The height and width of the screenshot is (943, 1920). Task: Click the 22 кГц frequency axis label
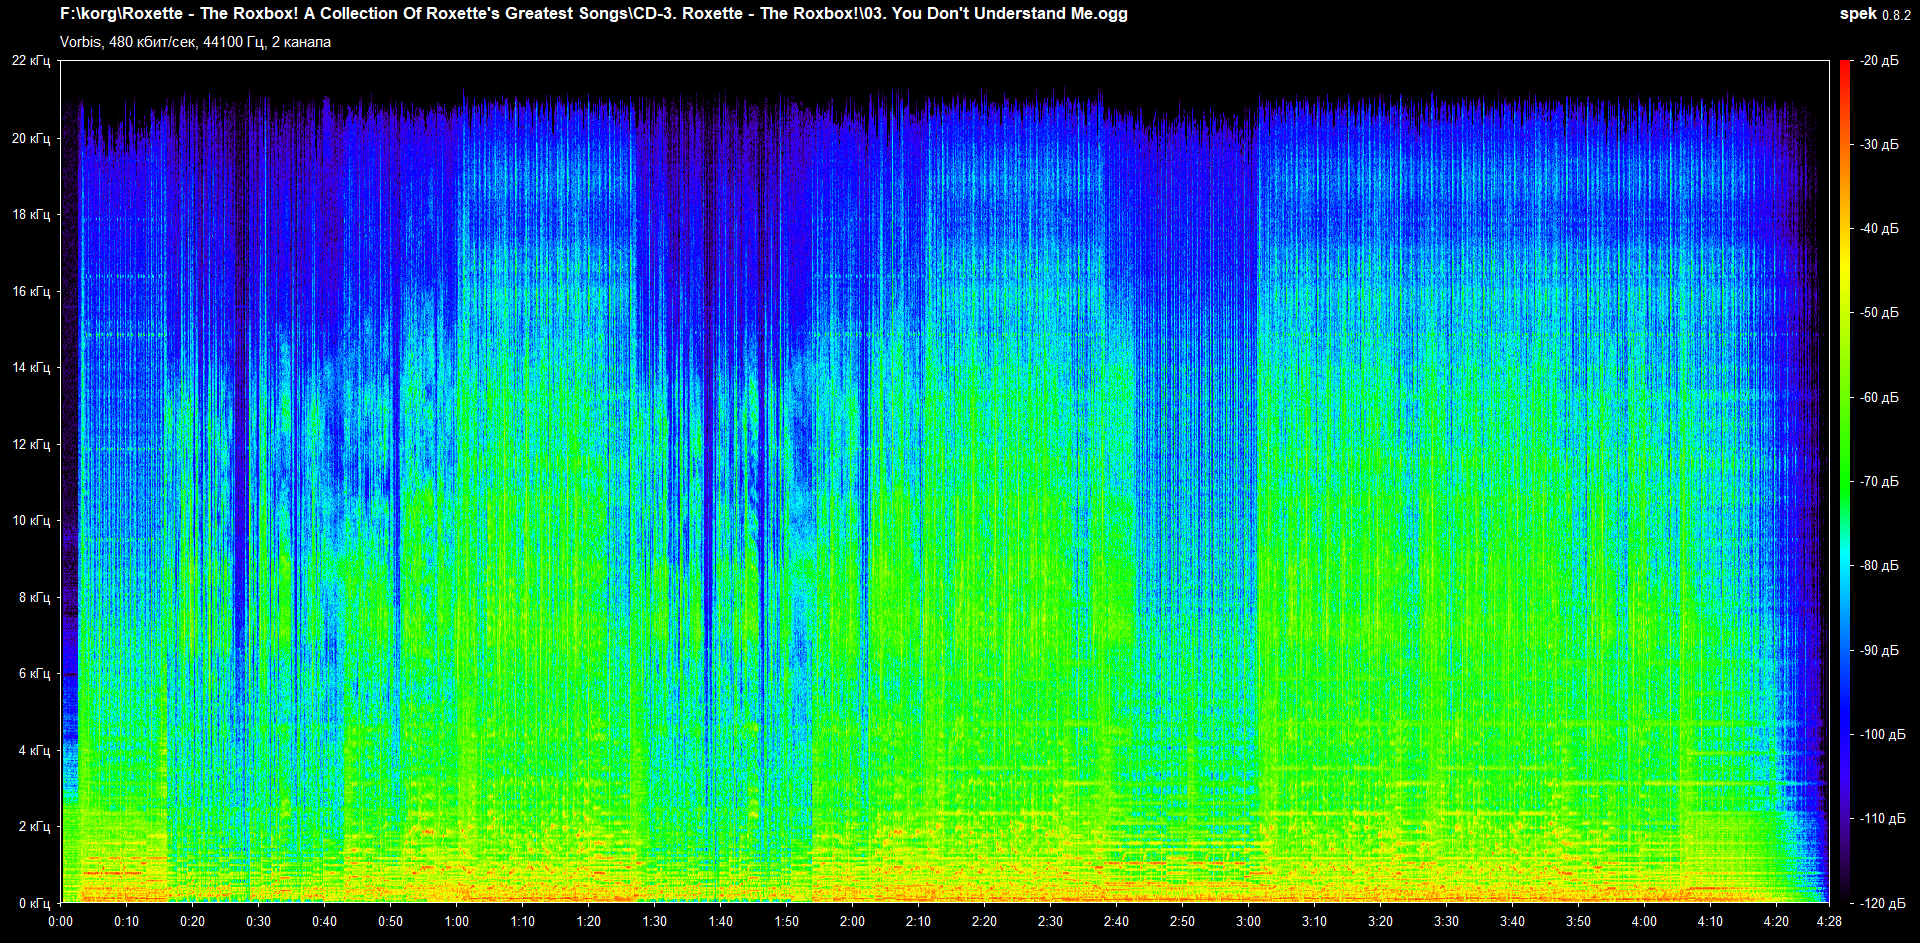point(31,61)
